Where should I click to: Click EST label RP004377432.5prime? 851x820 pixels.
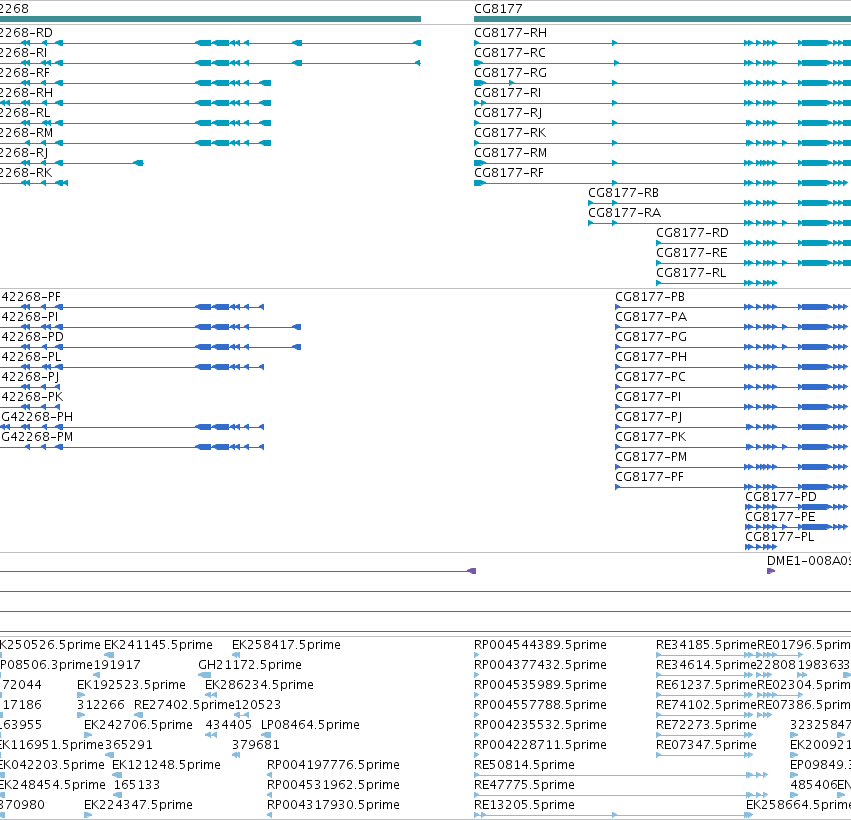[540, 665]
